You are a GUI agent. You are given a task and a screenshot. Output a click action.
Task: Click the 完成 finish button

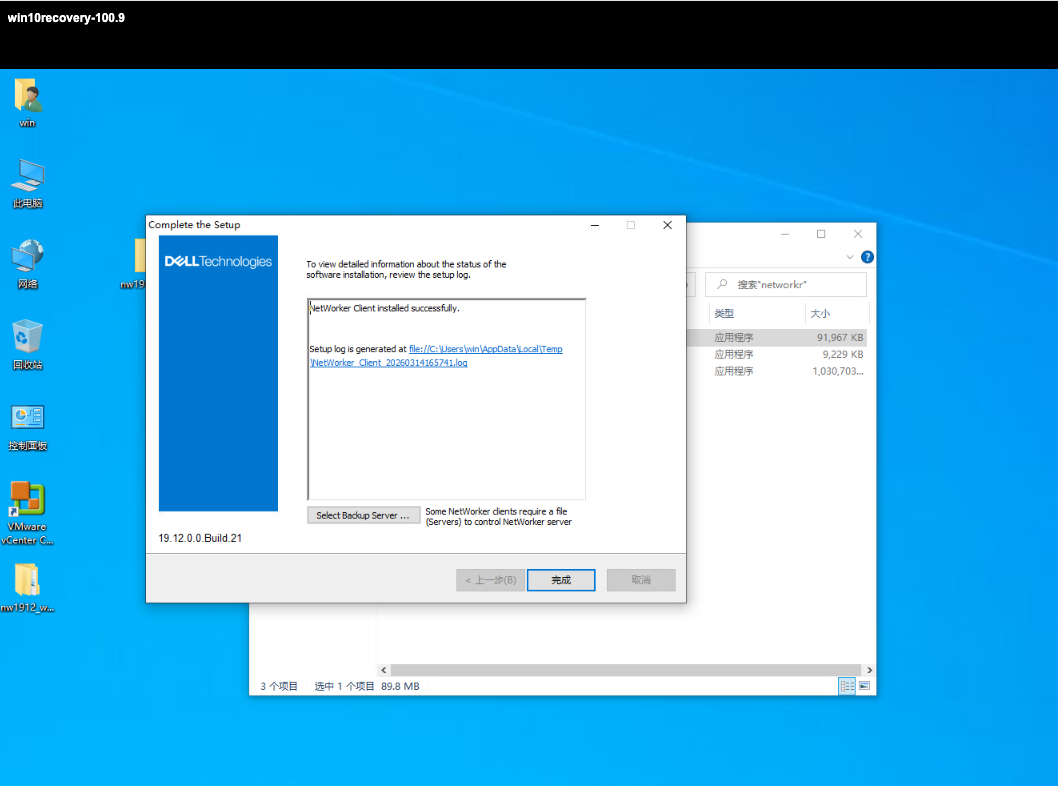coord(561,580)
